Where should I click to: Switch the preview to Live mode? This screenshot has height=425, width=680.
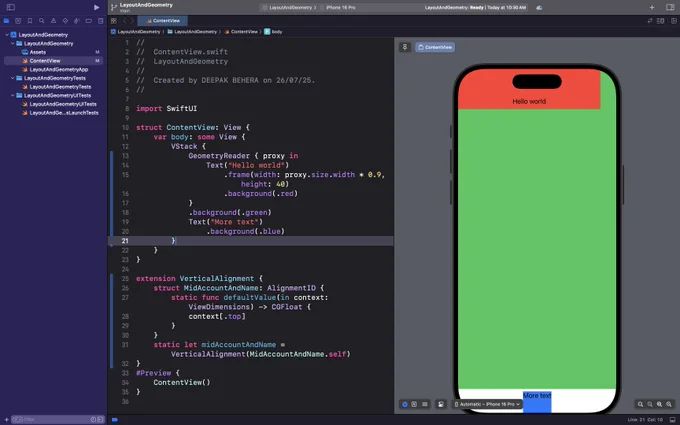coord(405,404)
